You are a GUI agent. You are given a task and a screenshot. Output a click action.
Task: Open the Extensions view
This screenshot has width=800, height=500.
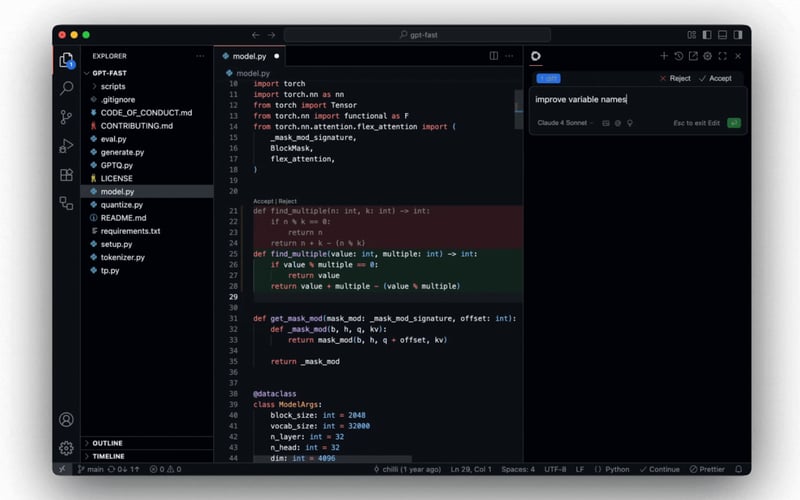66,175
